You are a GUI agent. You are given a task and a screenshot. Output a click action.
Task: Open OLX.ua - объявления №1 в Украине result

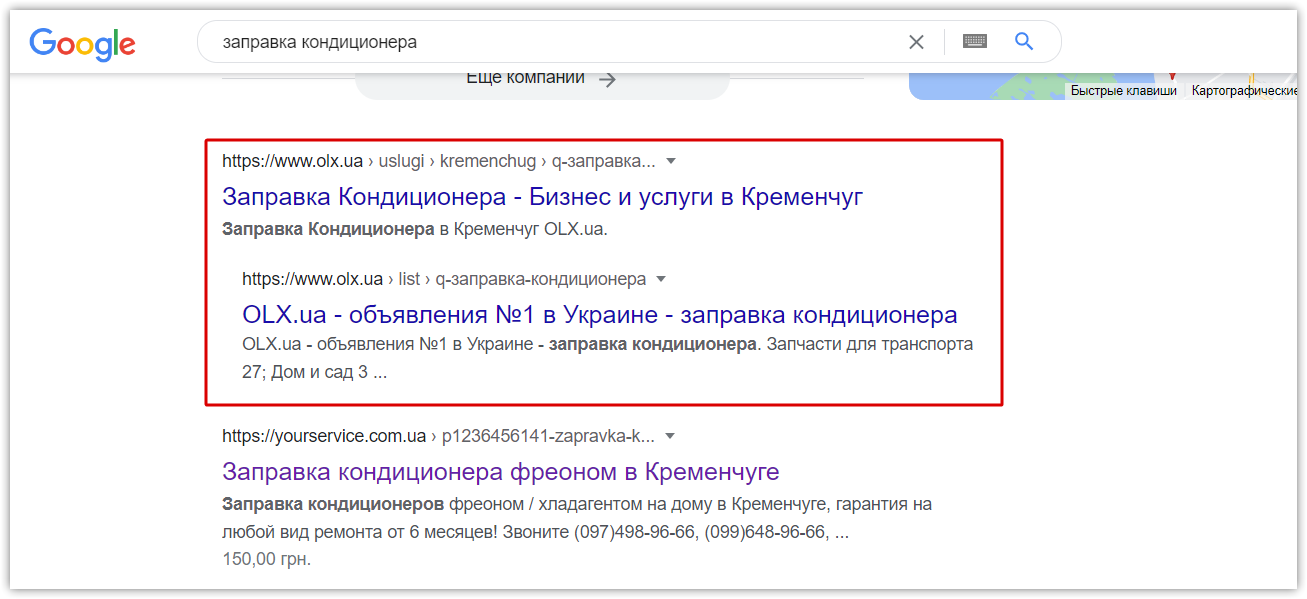coord(600,314)
